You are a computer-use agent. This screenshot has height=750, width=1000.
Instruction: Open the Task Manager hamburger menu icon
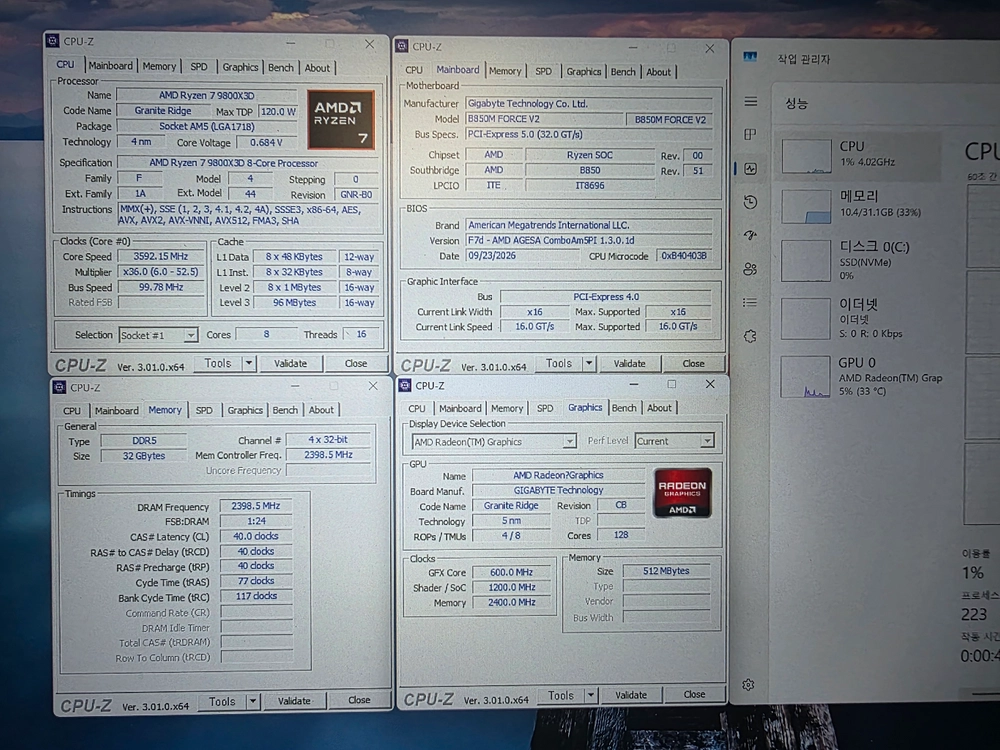point(751,101)
